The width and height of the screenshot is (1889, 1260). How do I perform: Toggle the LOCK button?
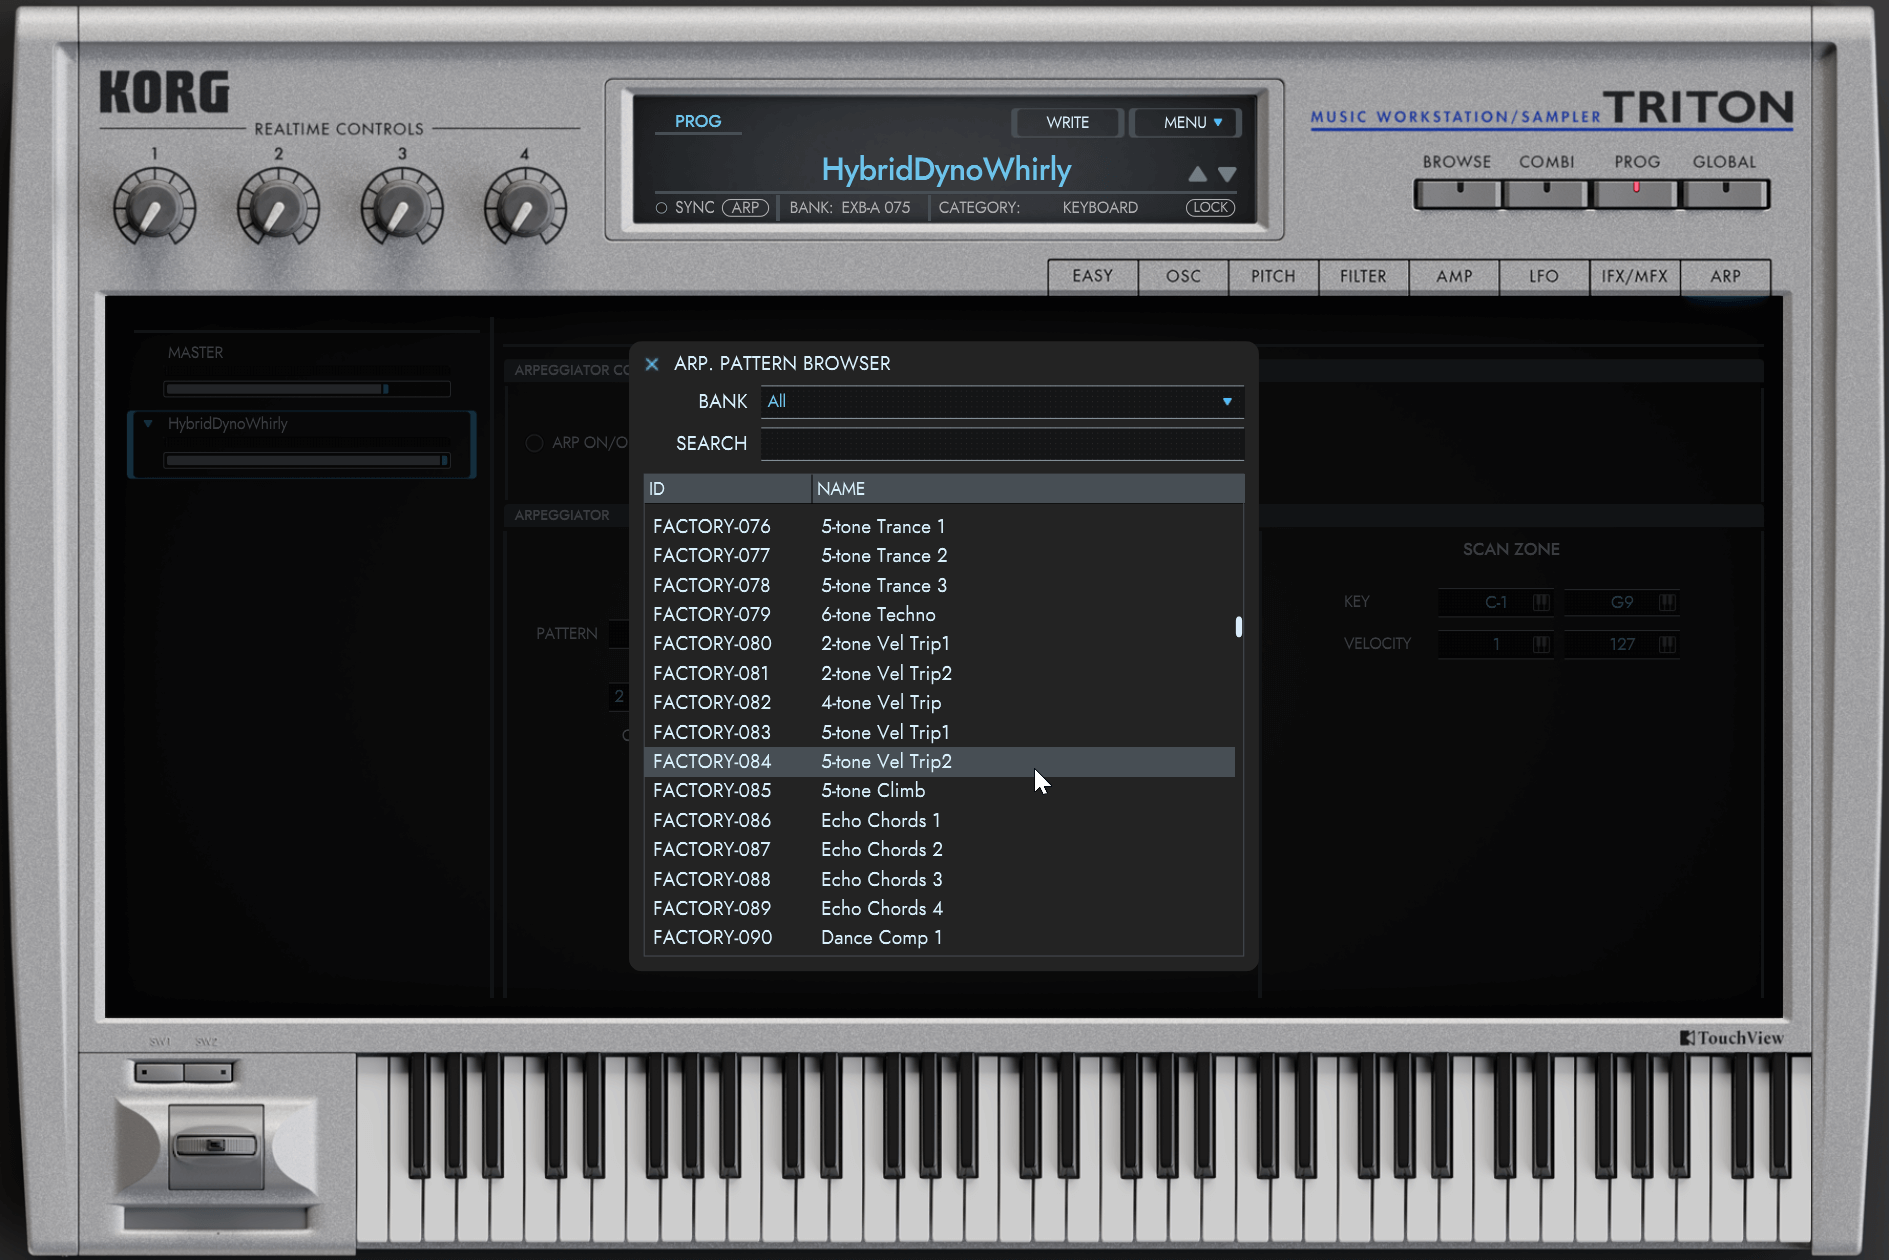pos(1210,208)
